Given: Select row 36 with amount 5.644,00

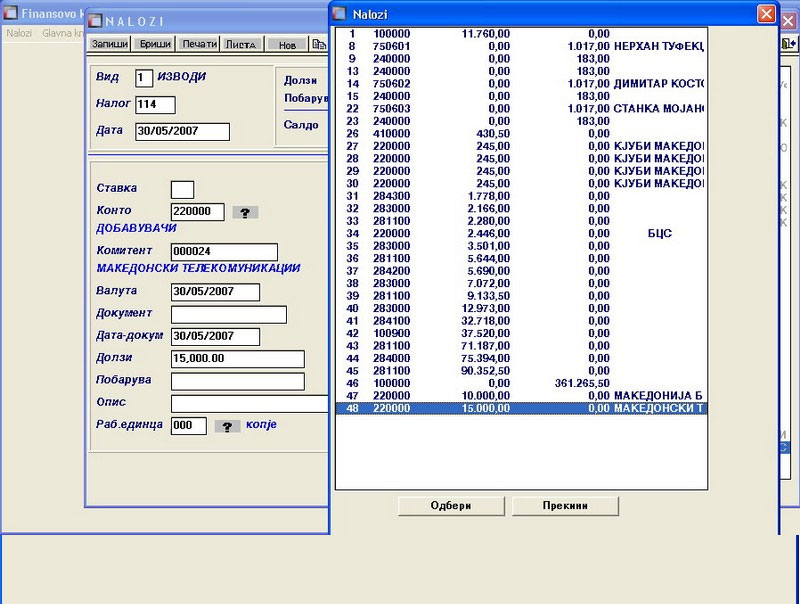Looking at the screenshot, I should [521, 259].
